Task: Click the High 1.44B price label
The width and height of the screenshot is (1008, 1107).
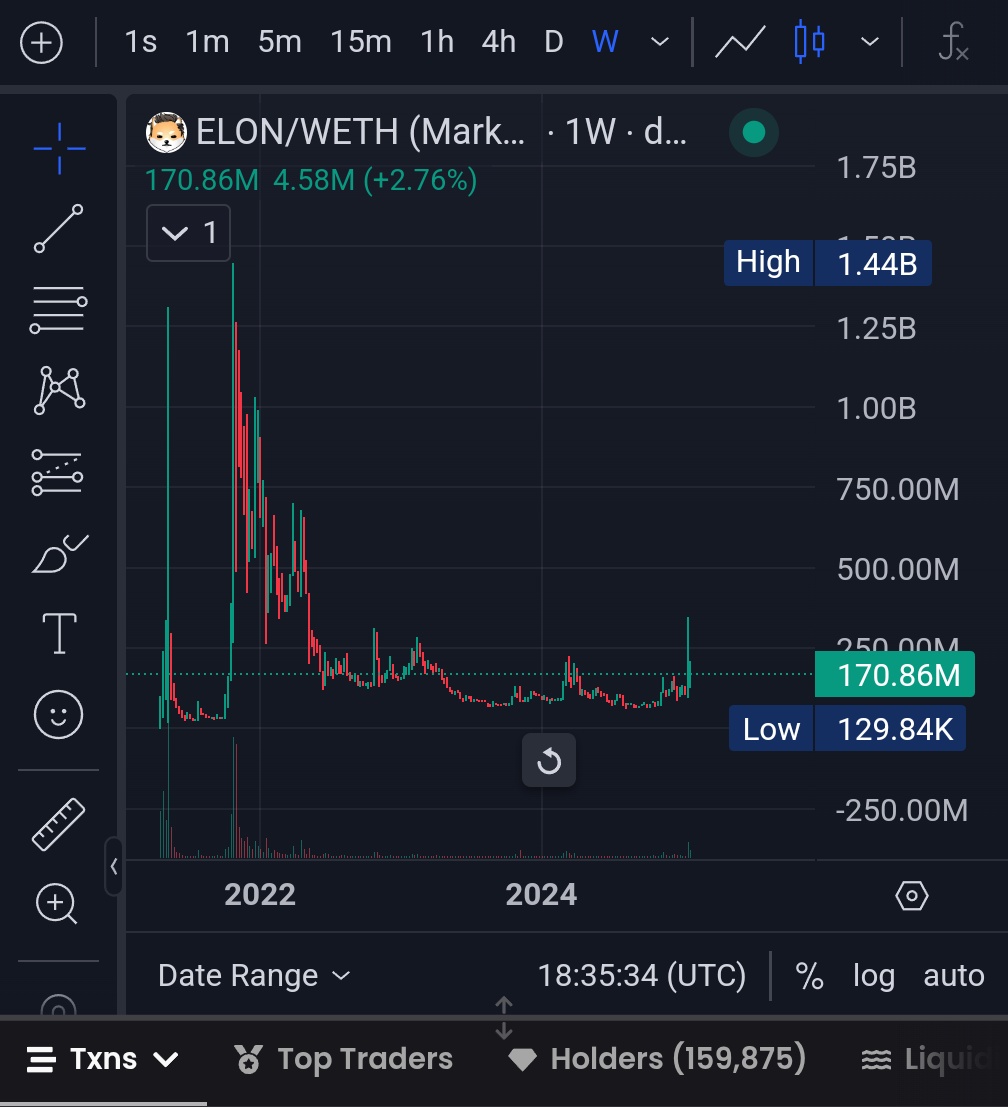Action: (827, 263)
